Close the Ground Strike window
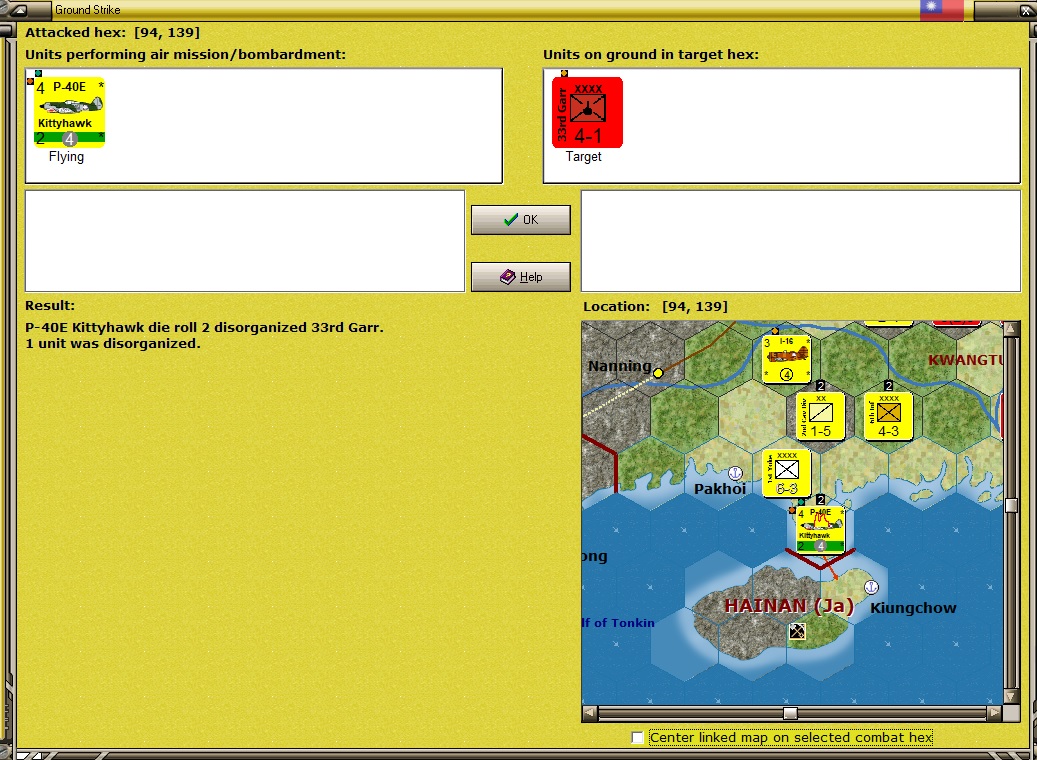This screenshot has width=1037, height=760. point(1025,10)
